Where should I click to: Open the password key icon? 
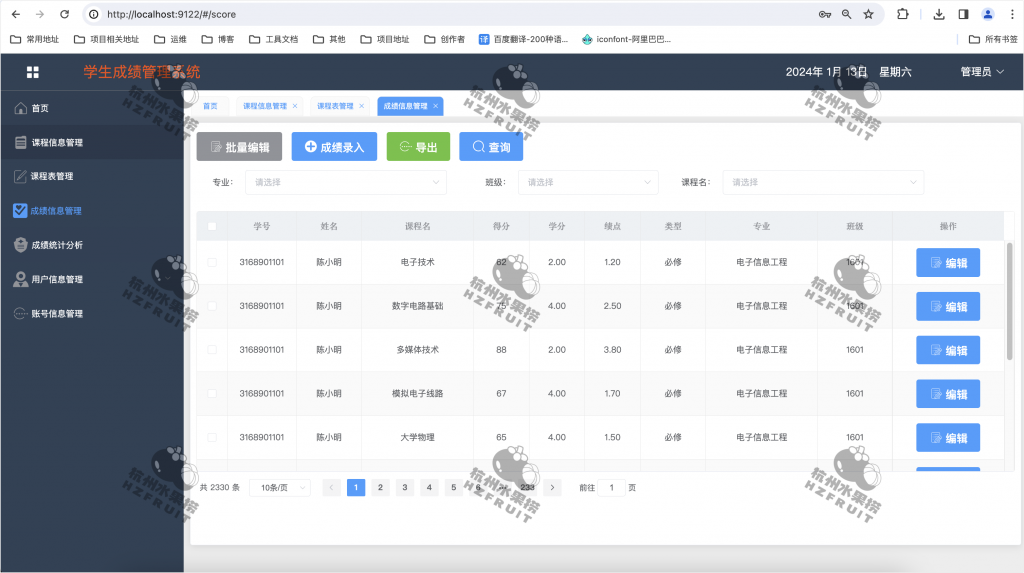pos(825,14)
